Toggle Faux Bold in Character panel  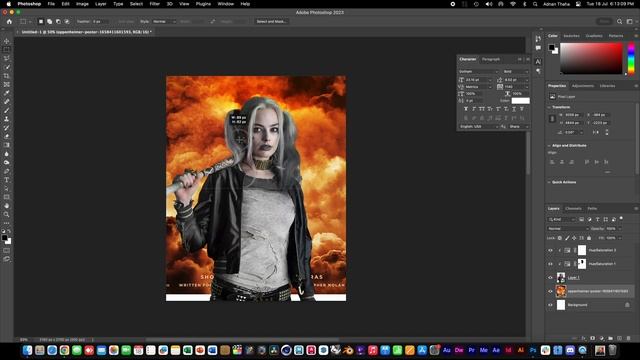click(x=466, y=109)
